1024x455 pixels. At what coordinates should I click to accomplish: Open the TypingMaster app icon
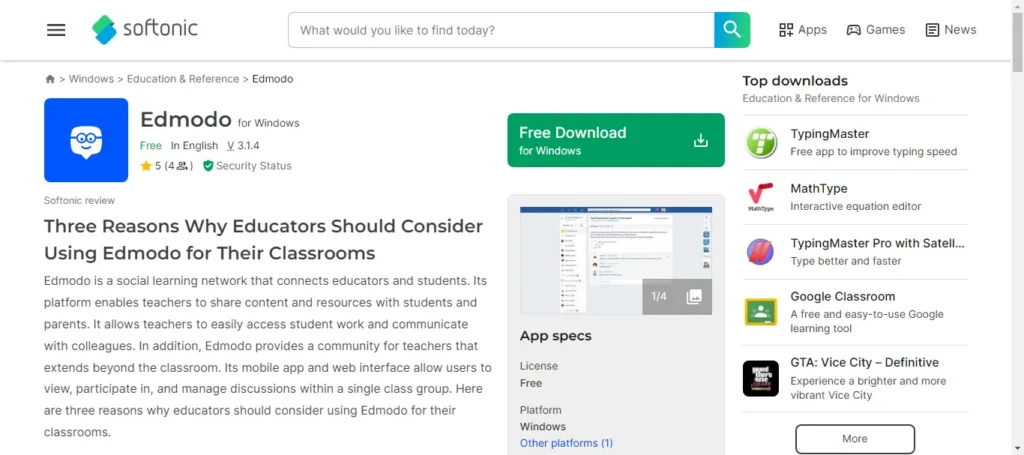tap(761, 142)
